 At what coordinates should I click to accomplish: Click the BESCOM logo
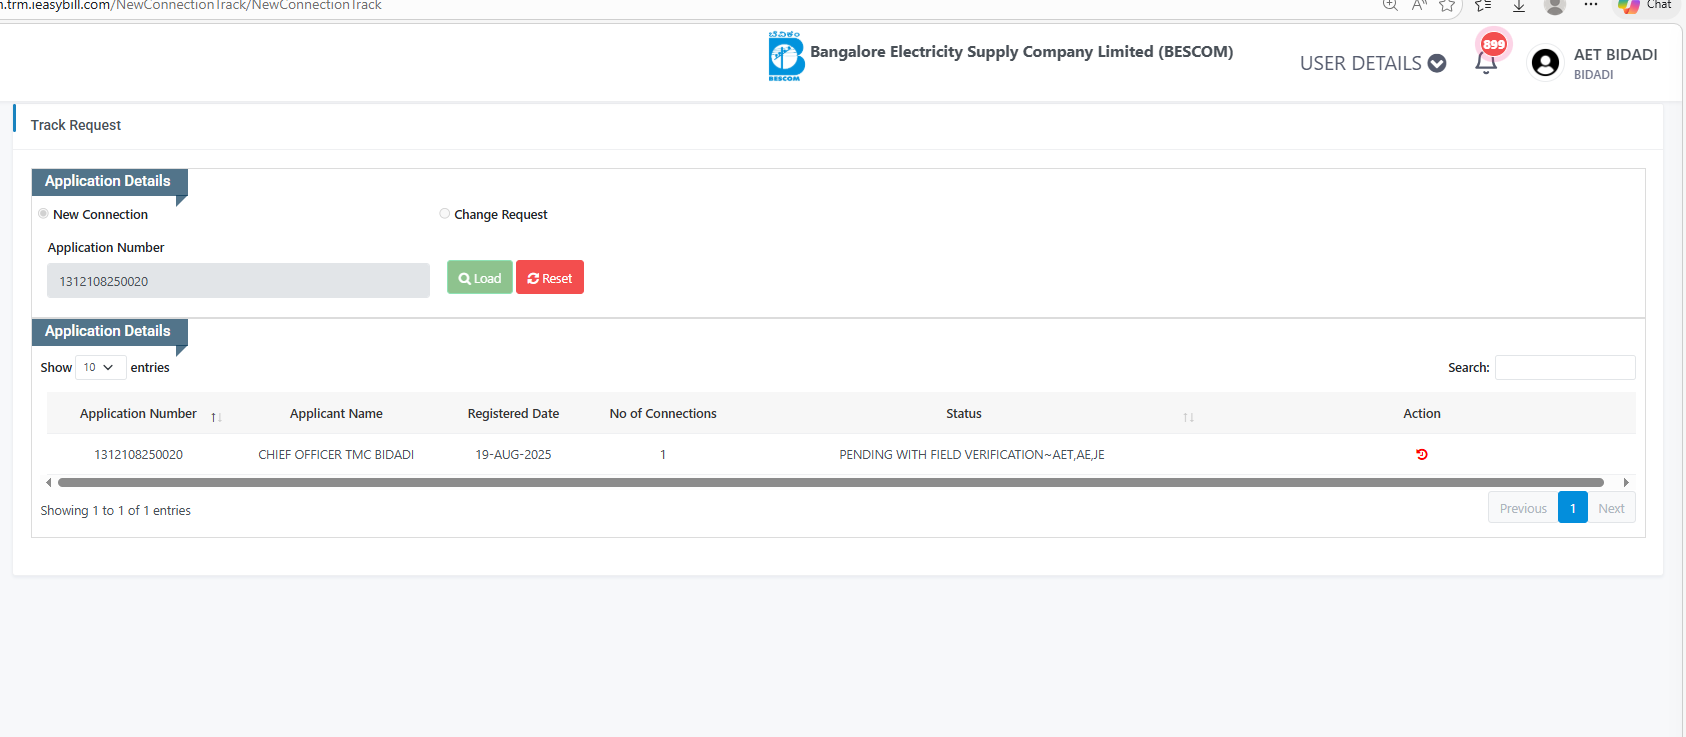pyautogui.click(x=786, y=56)
